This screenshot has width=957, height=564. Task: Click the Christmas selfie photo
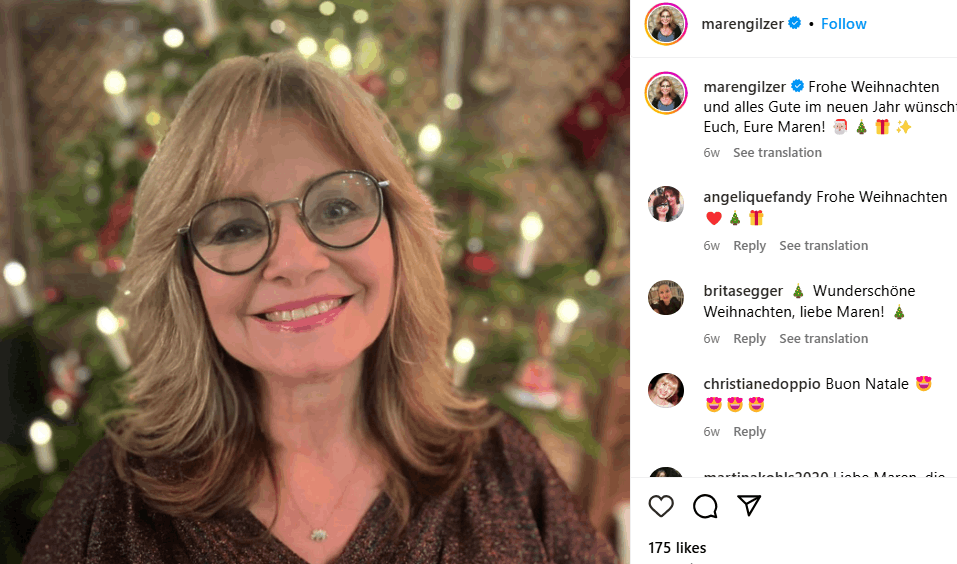click(x=314, y=282)
